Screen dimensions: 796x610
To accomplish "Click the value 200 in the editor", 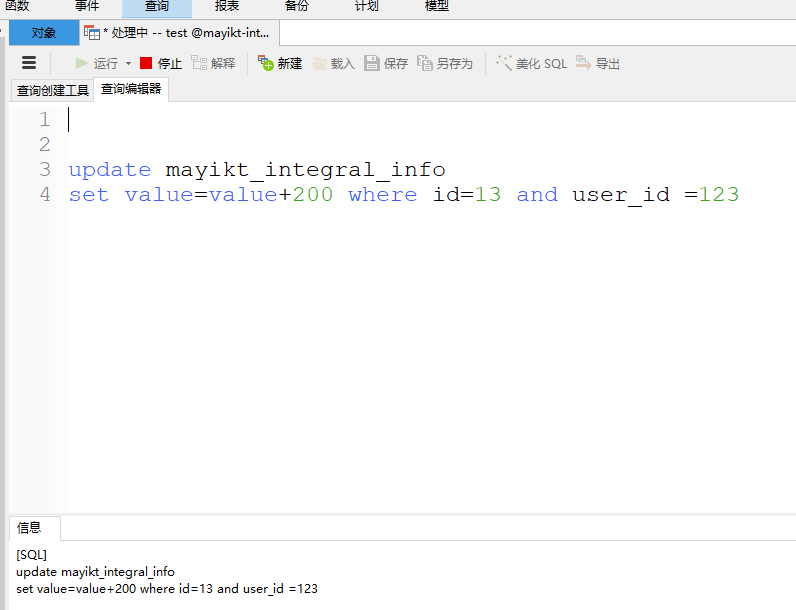I will 313,195.
